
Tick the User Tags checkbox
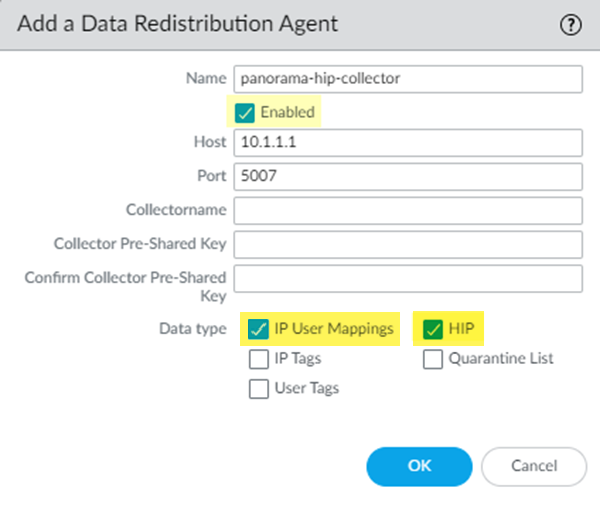pos(258,388)
